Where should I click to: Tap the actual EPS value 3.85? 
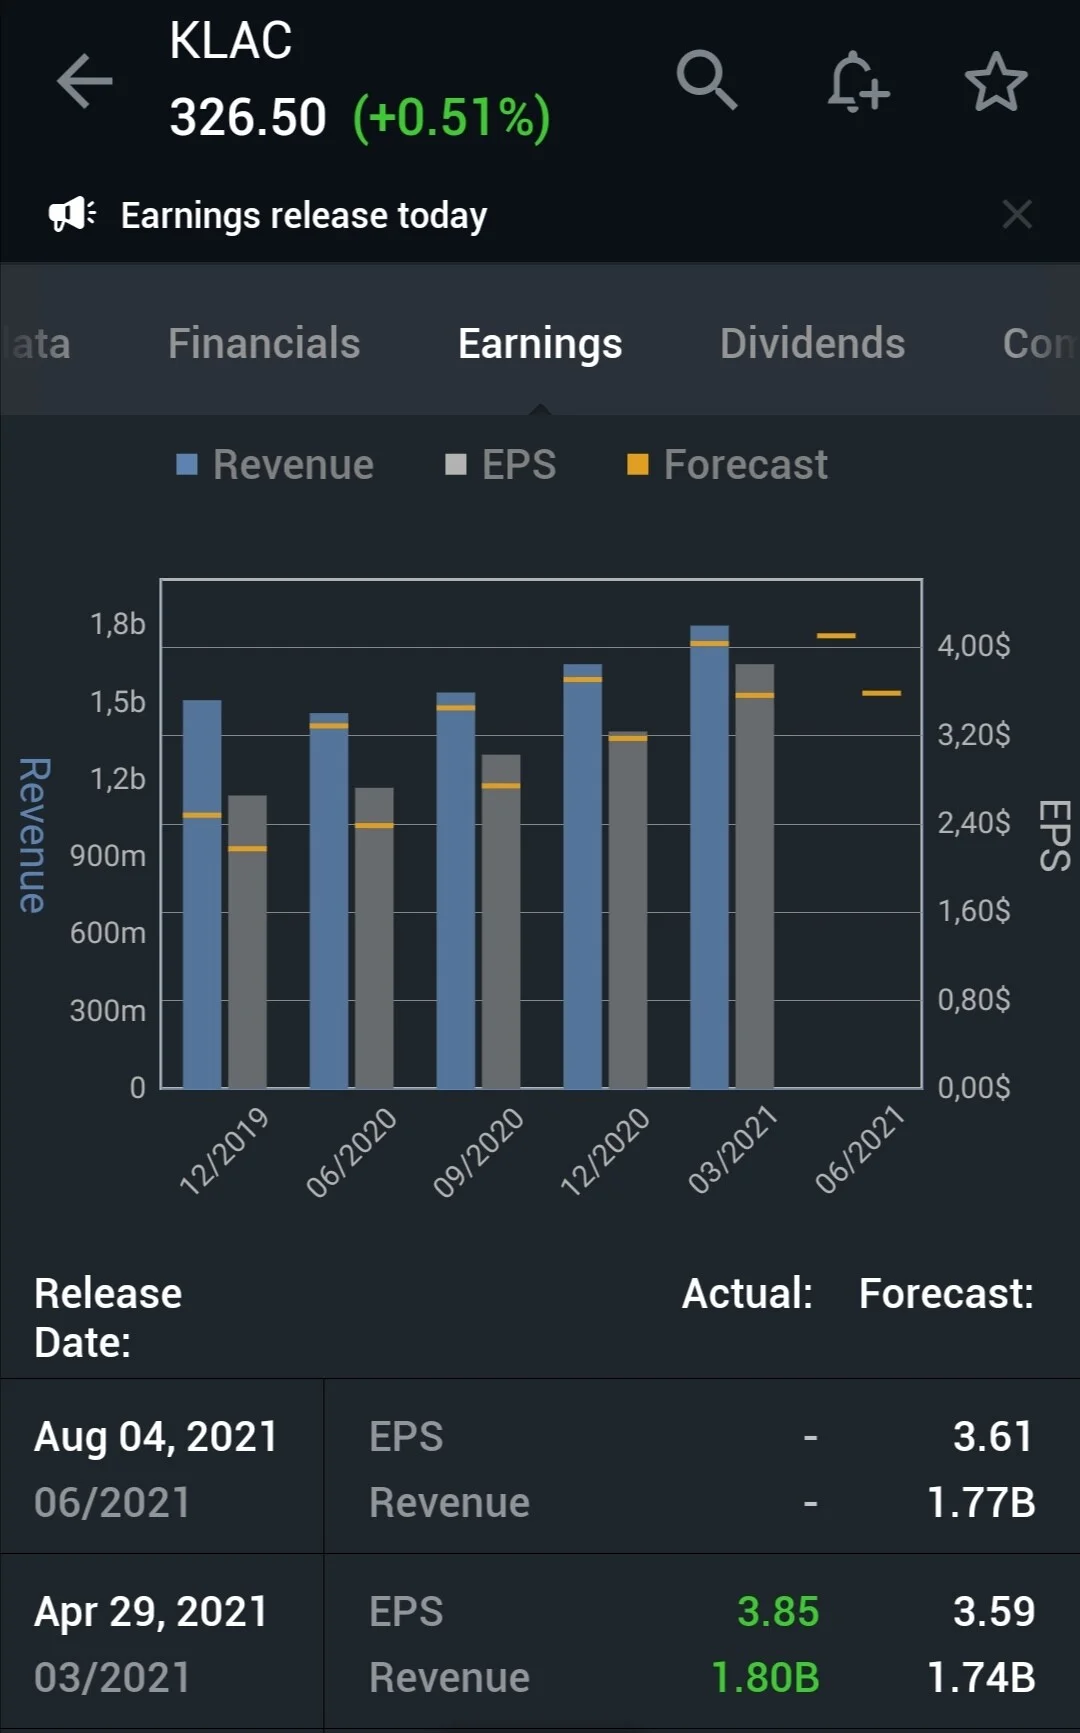[x=778, y=1612]
